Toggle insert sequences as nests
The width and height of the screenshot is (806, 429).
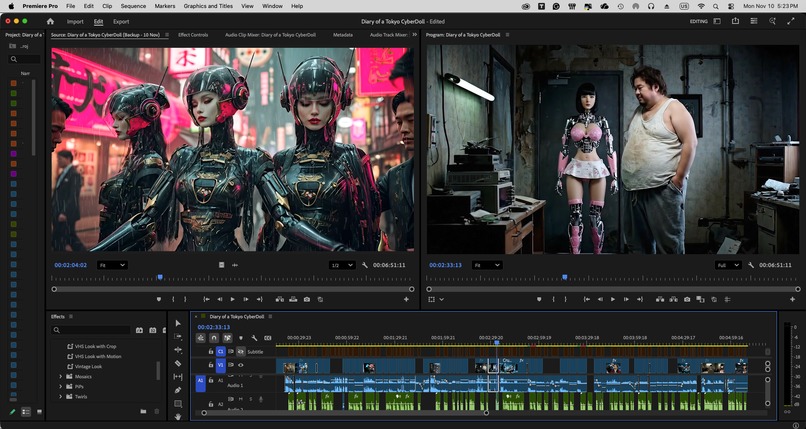(200, 338)
